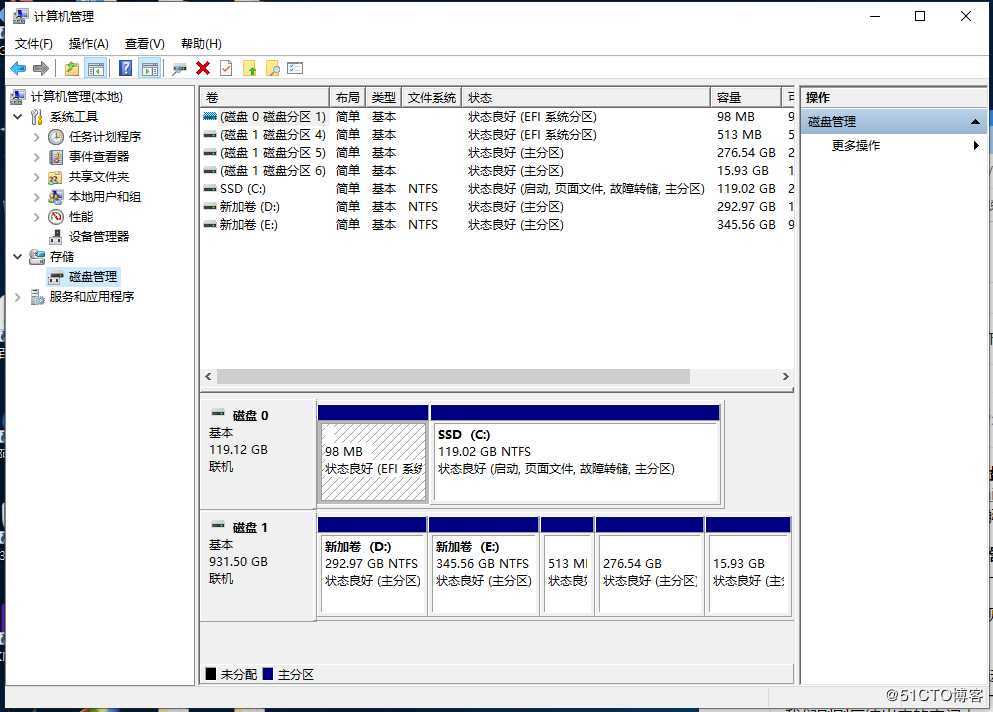Sort by the 文件系统 column header

[x=431, y=98]
